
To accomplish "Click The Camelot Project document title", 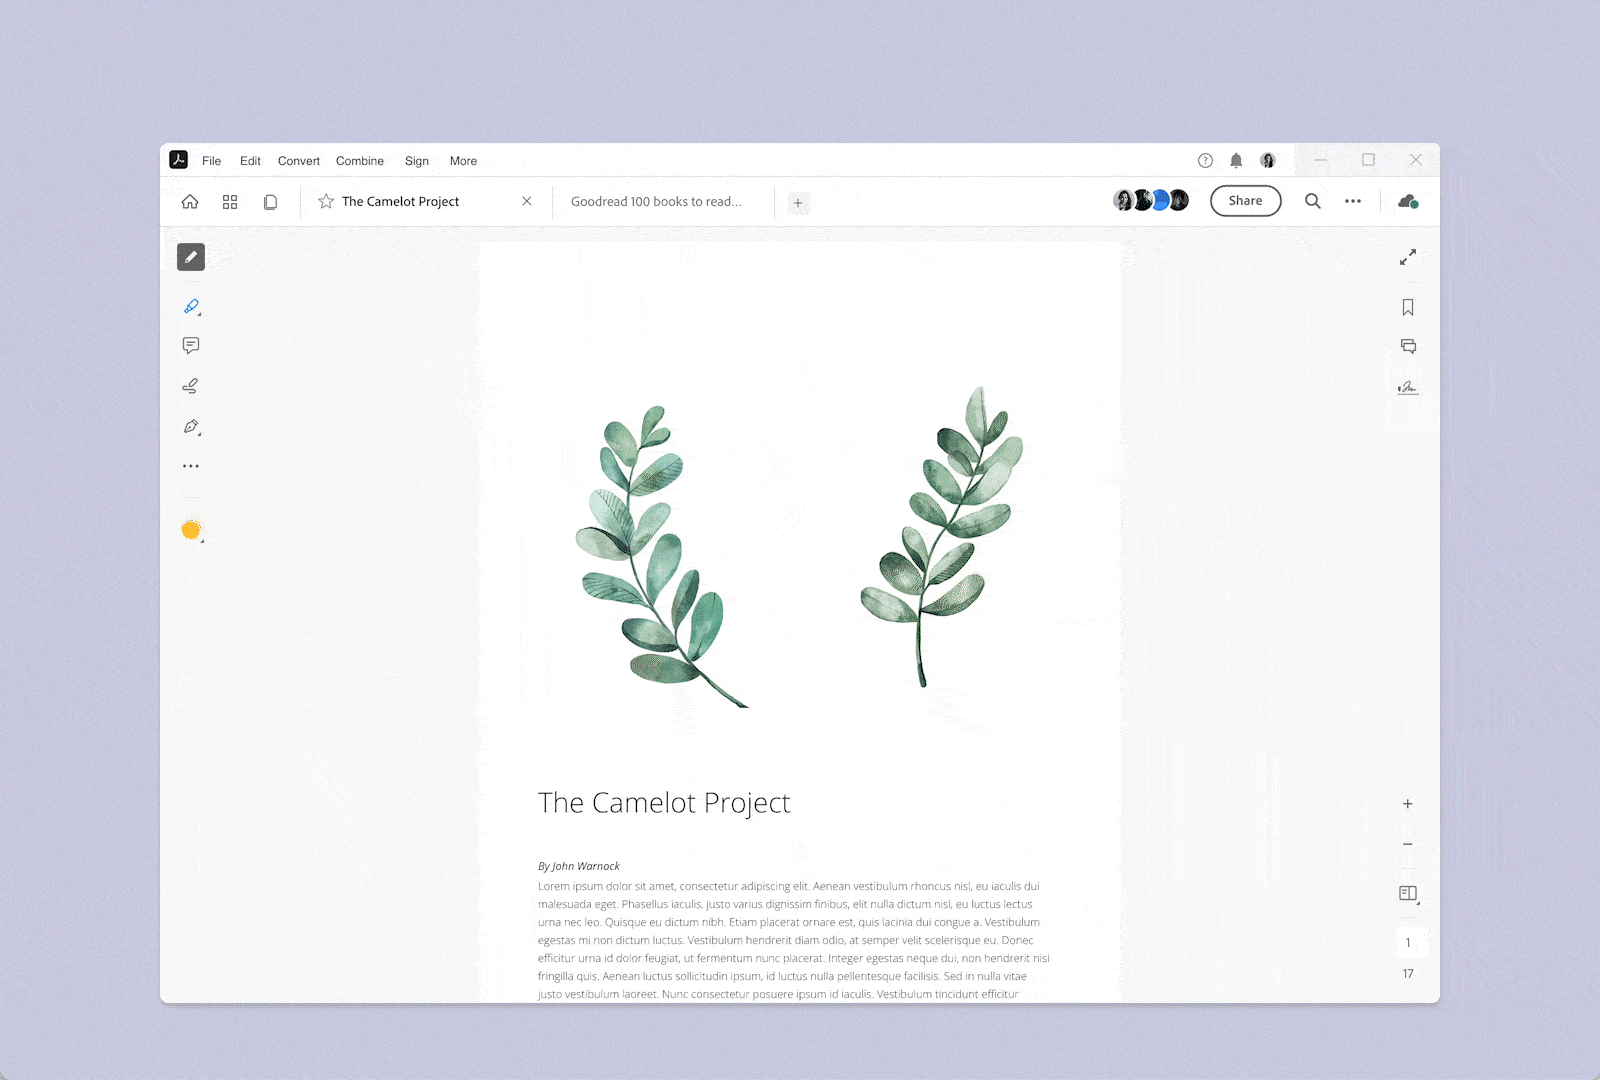I will (x=664, y=803).
